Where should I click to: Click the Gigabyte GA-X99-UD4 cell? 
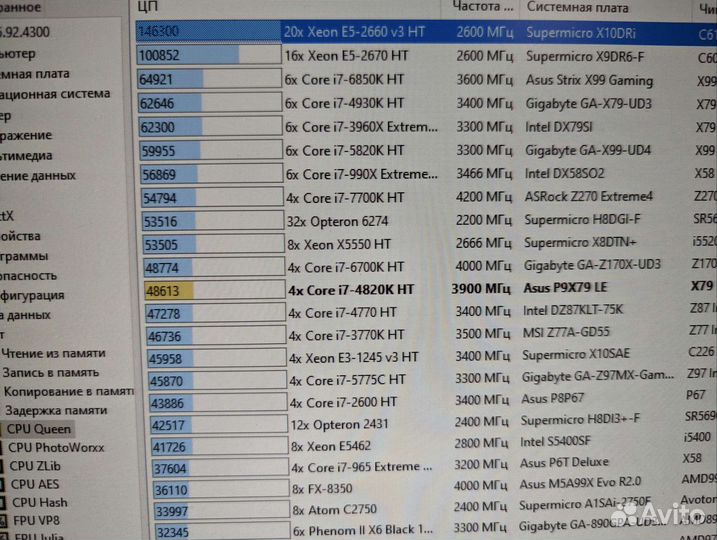[588, 150]
